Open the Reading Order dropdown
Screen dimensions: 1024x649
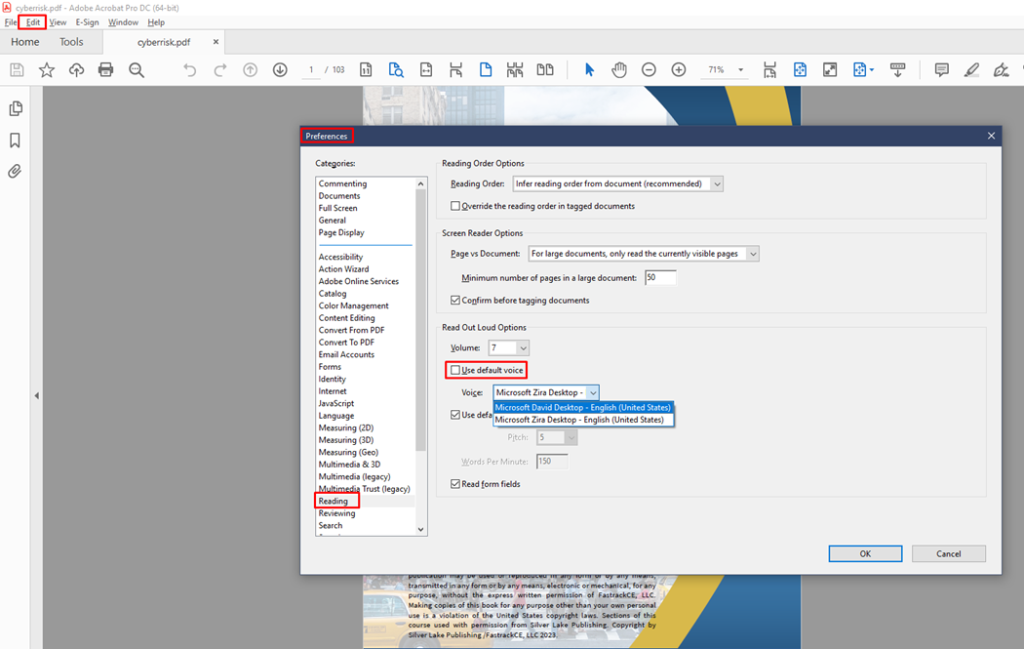click(x=618, y=184)
